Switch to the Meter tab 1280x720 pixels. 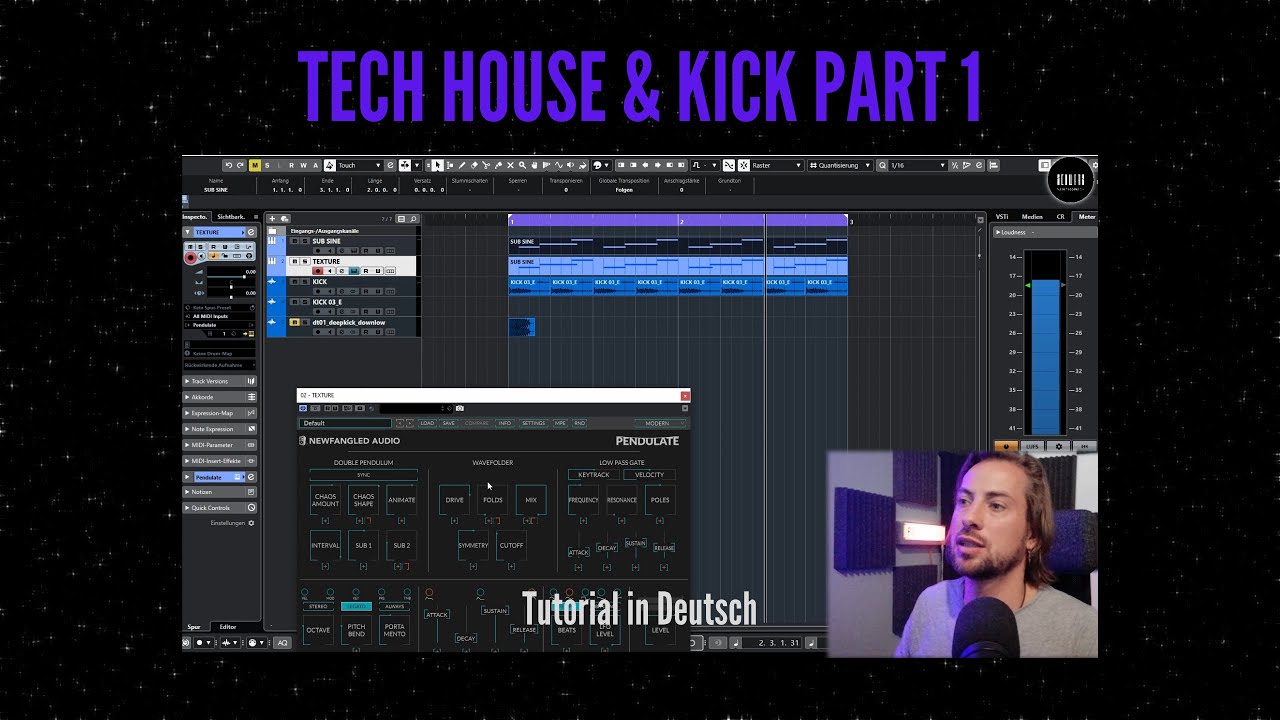[x=1087, y=216]
